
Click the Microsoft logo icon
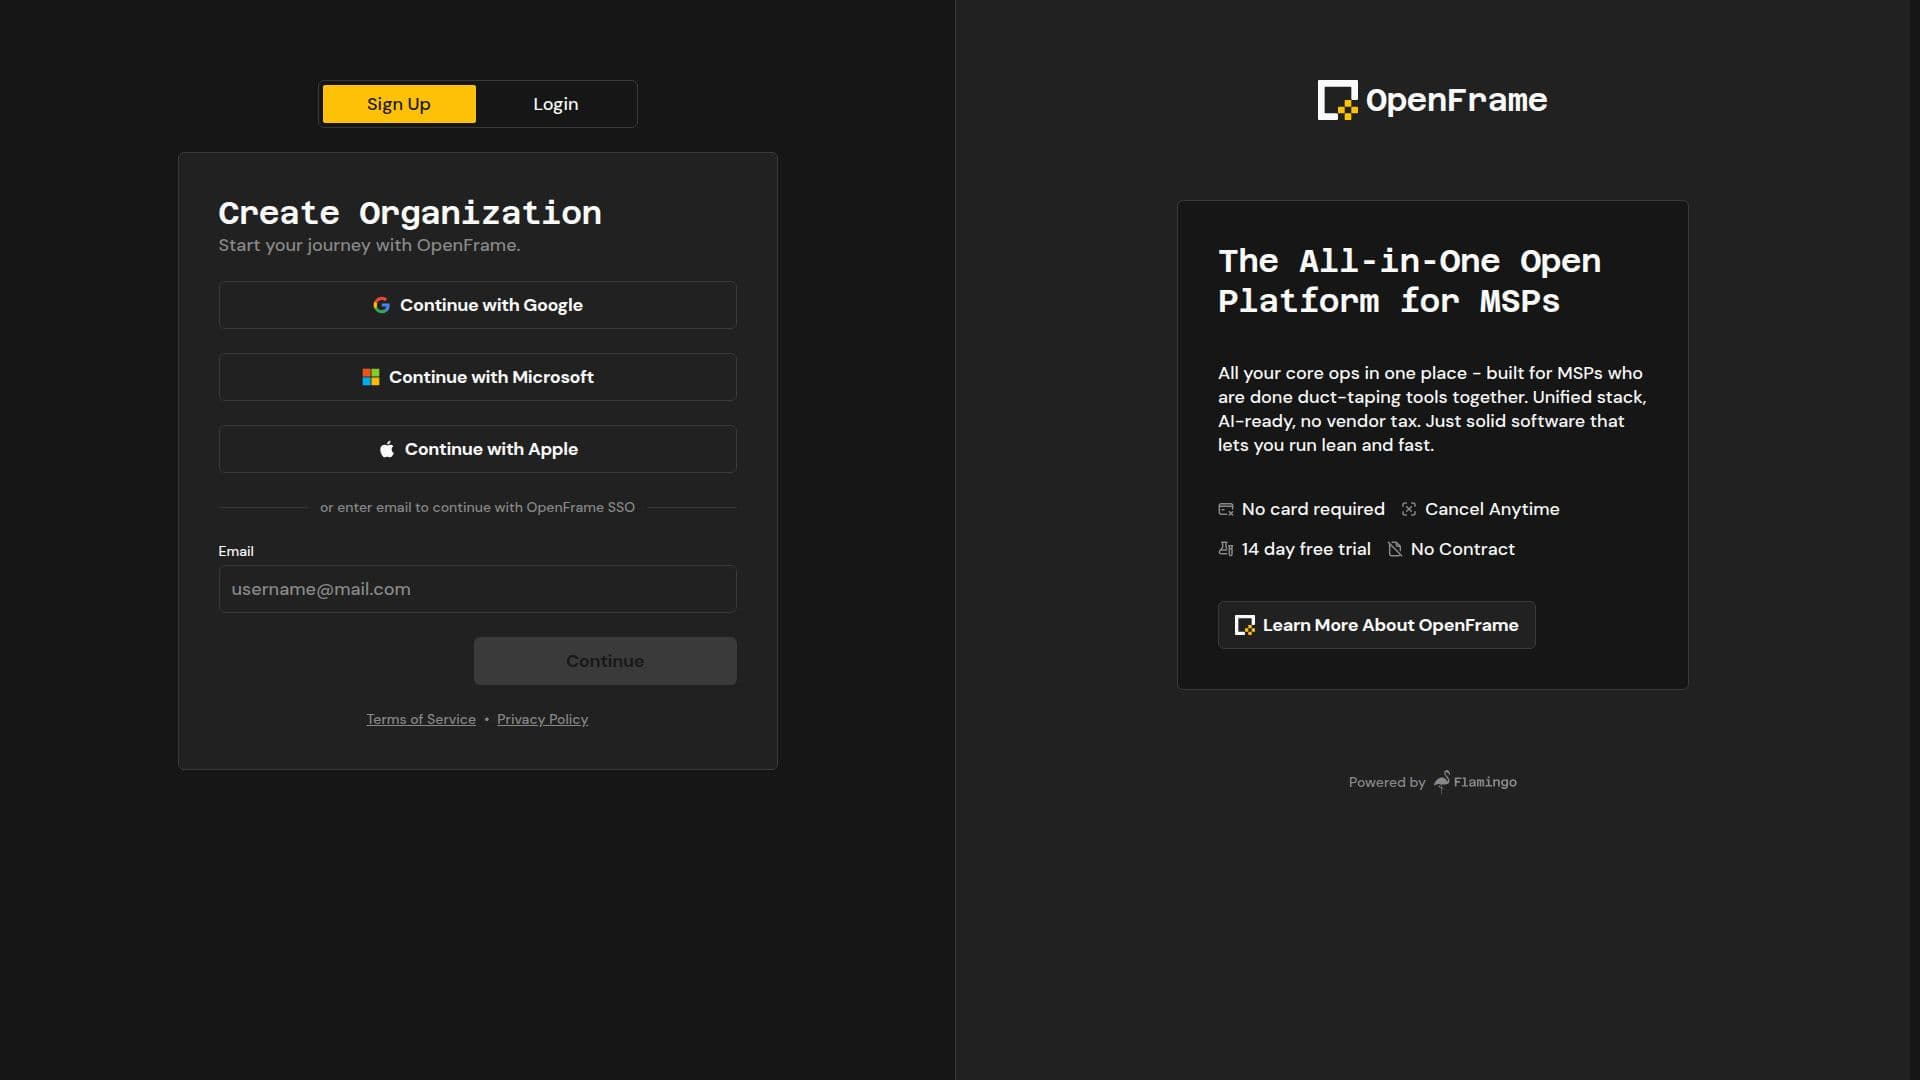(371, 377)
